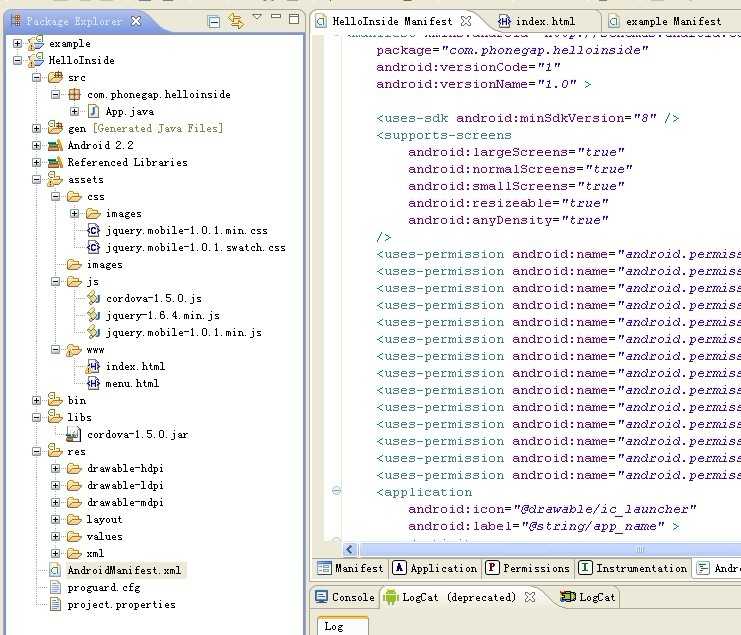Close HelloInside Manifest editor tab
The image size is (741, 635).
coord(466,21)
